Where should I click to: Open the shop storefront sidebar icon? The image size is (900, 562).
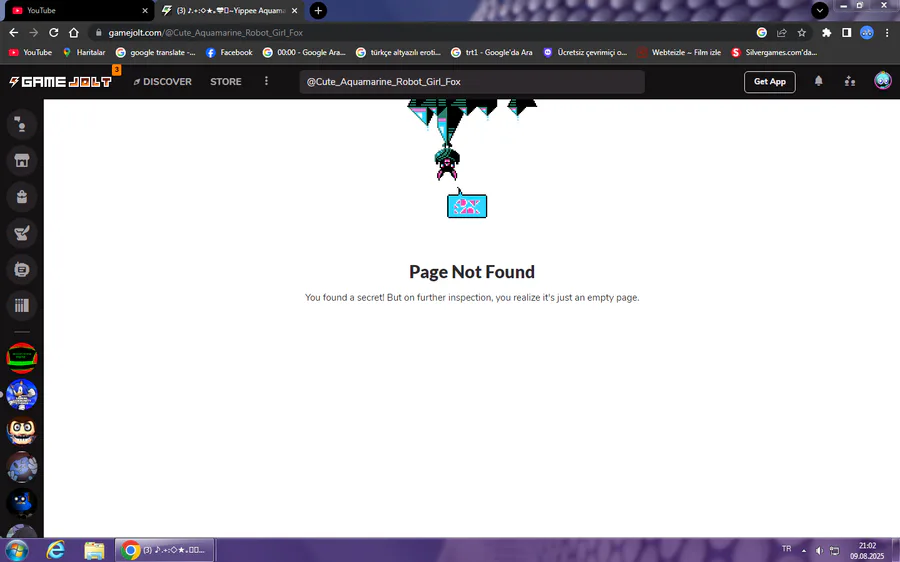pos(22,160)
